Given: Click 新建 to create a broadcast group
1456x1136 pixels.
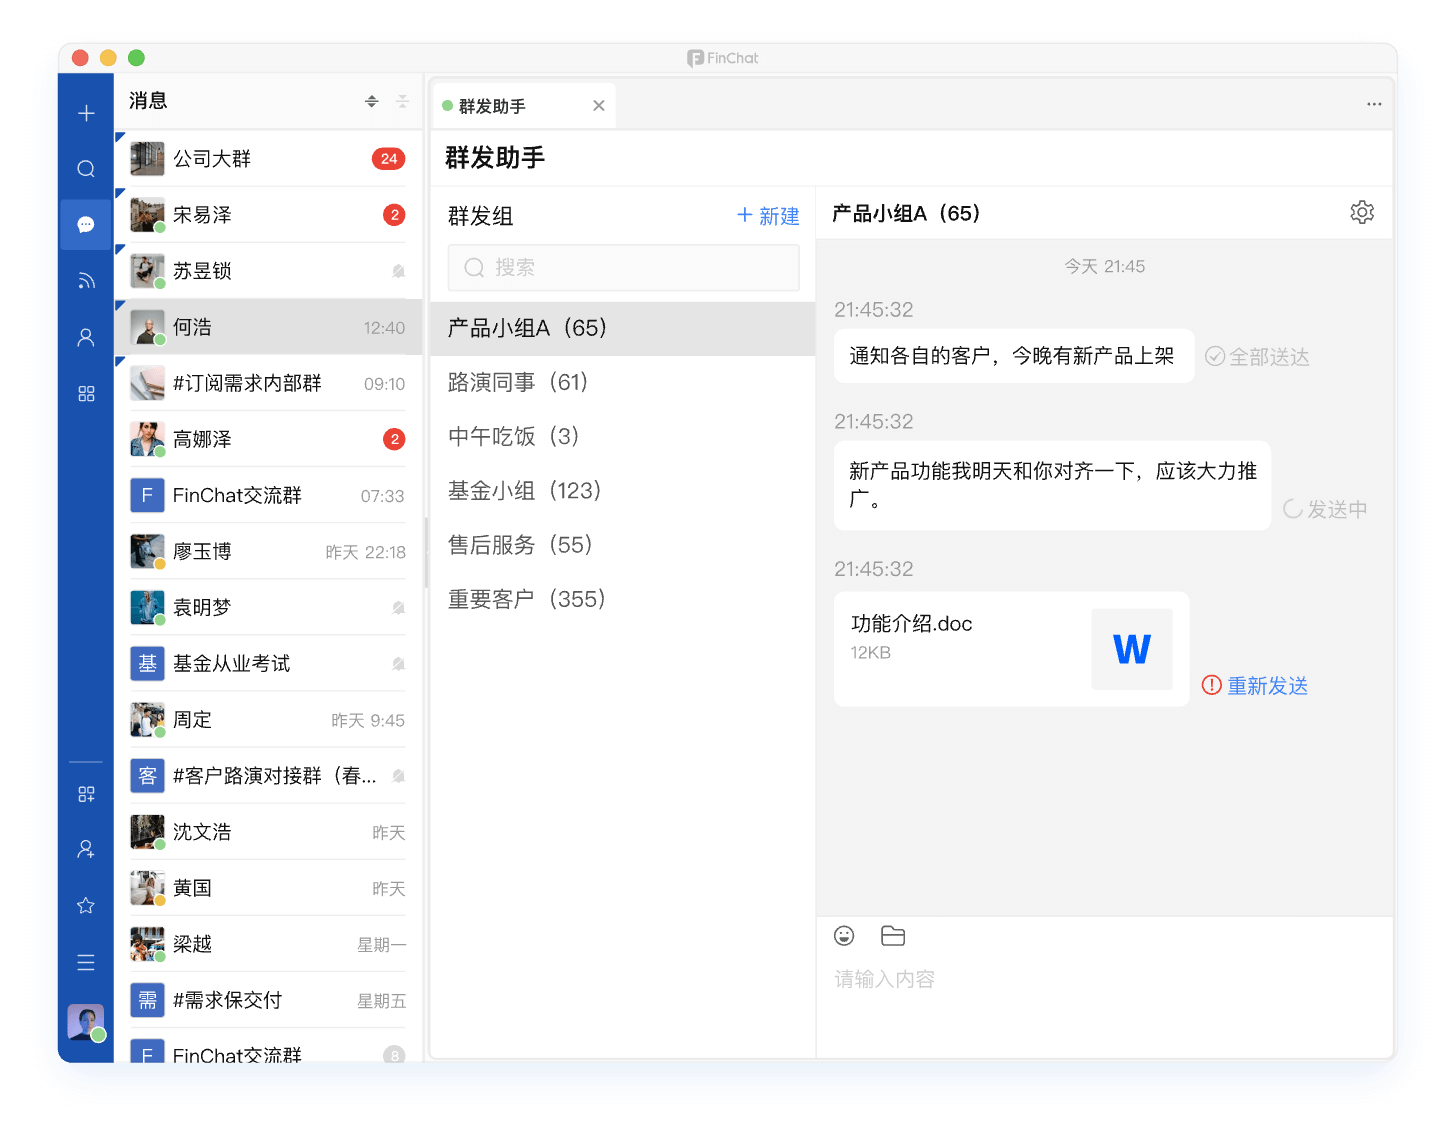Looking at the screenshot, I should [x=768, y=216].
